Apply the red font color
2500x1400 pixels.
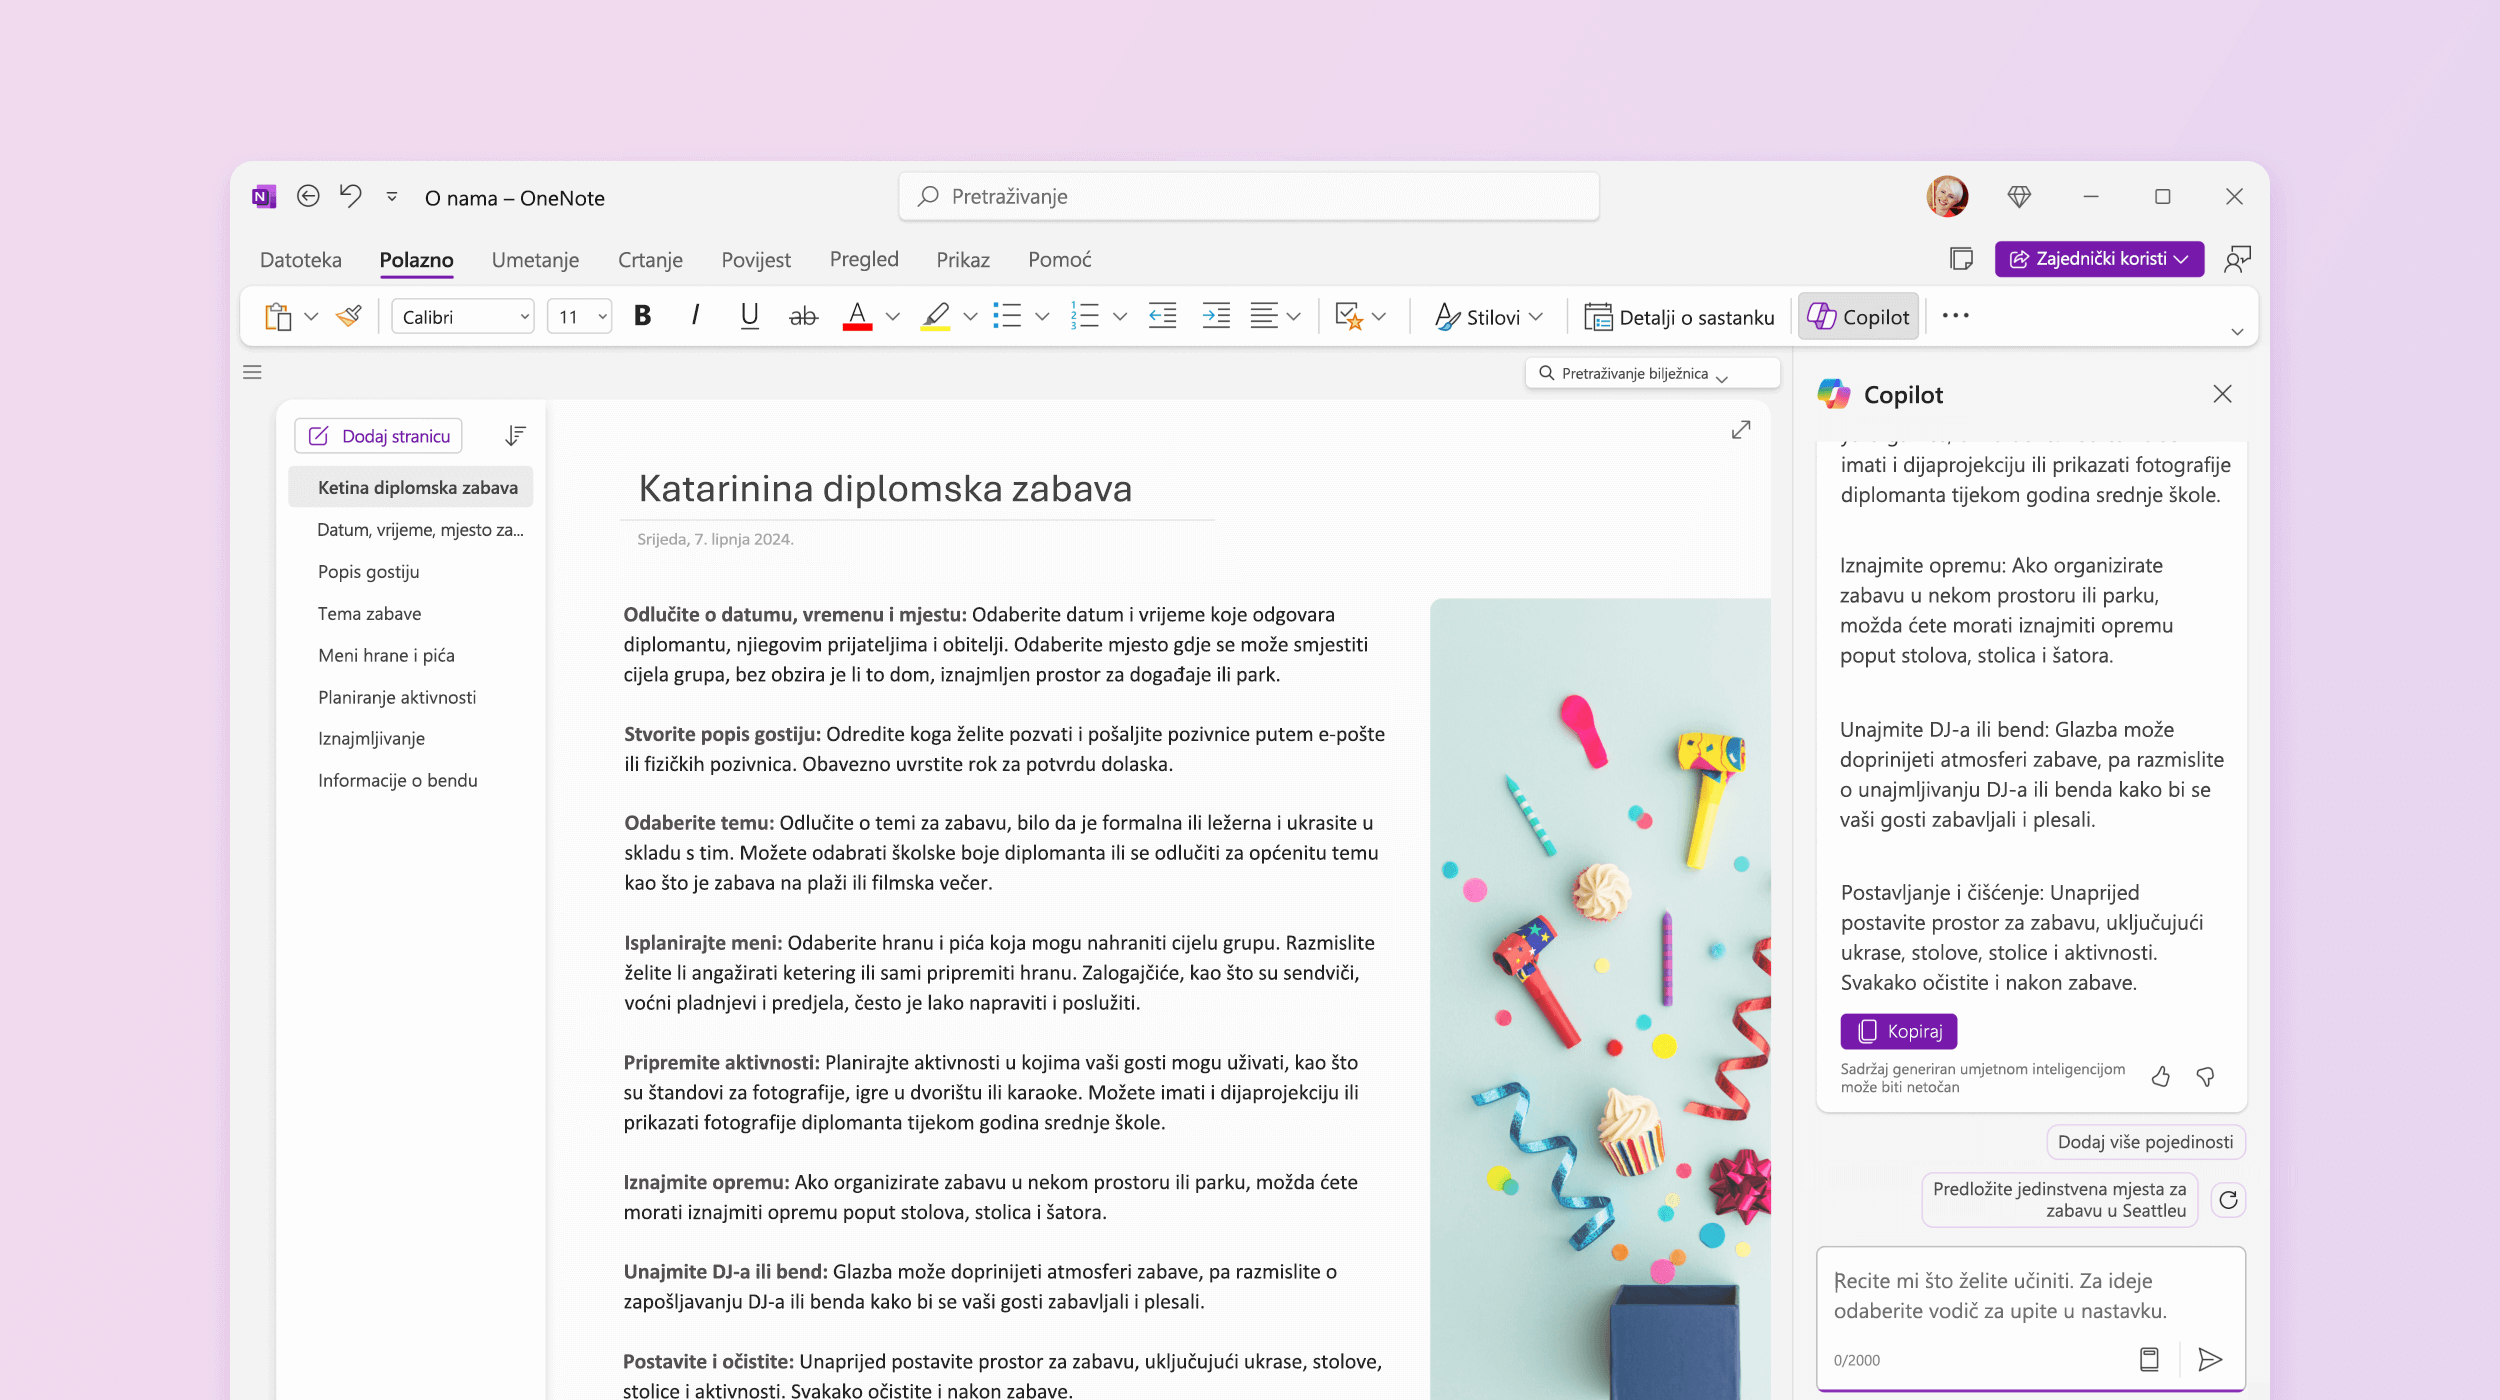857,317
